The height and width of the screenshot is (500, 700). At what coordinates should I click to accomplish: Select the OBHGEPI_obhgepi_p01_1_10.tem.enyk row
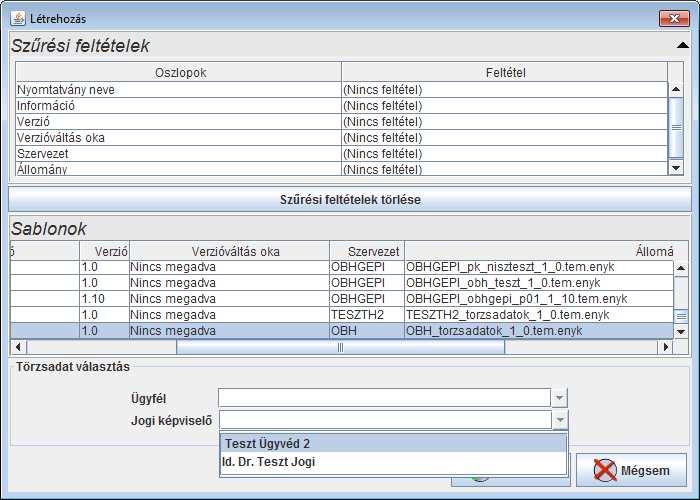coord(342,299)
